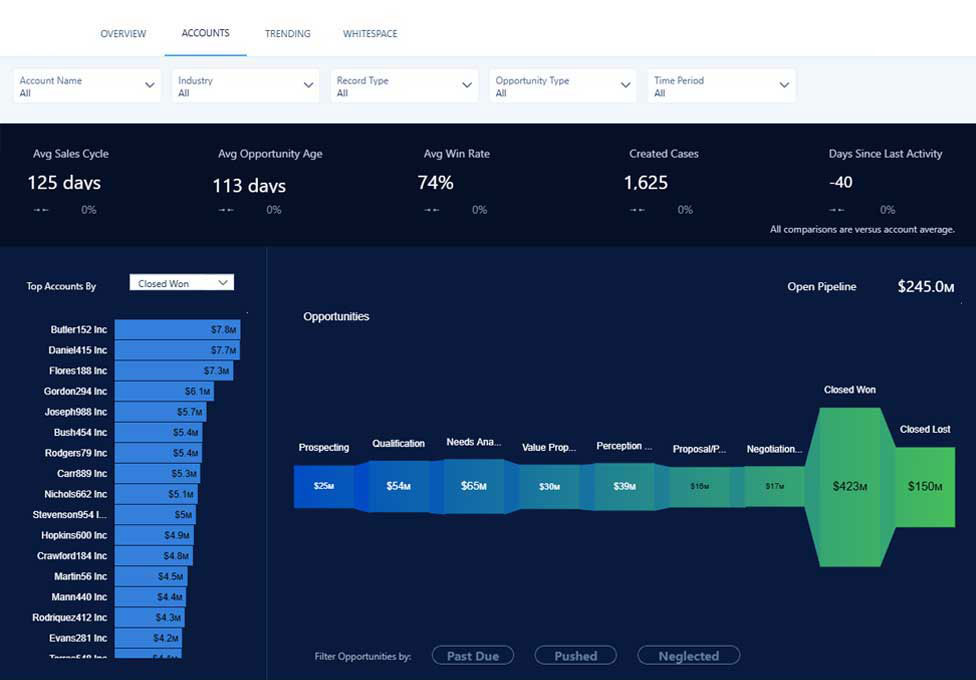Viewport: 976px width, 680px height.
Task: Select the Value Proposition $30M stage
Action: [x=549, y=486]
